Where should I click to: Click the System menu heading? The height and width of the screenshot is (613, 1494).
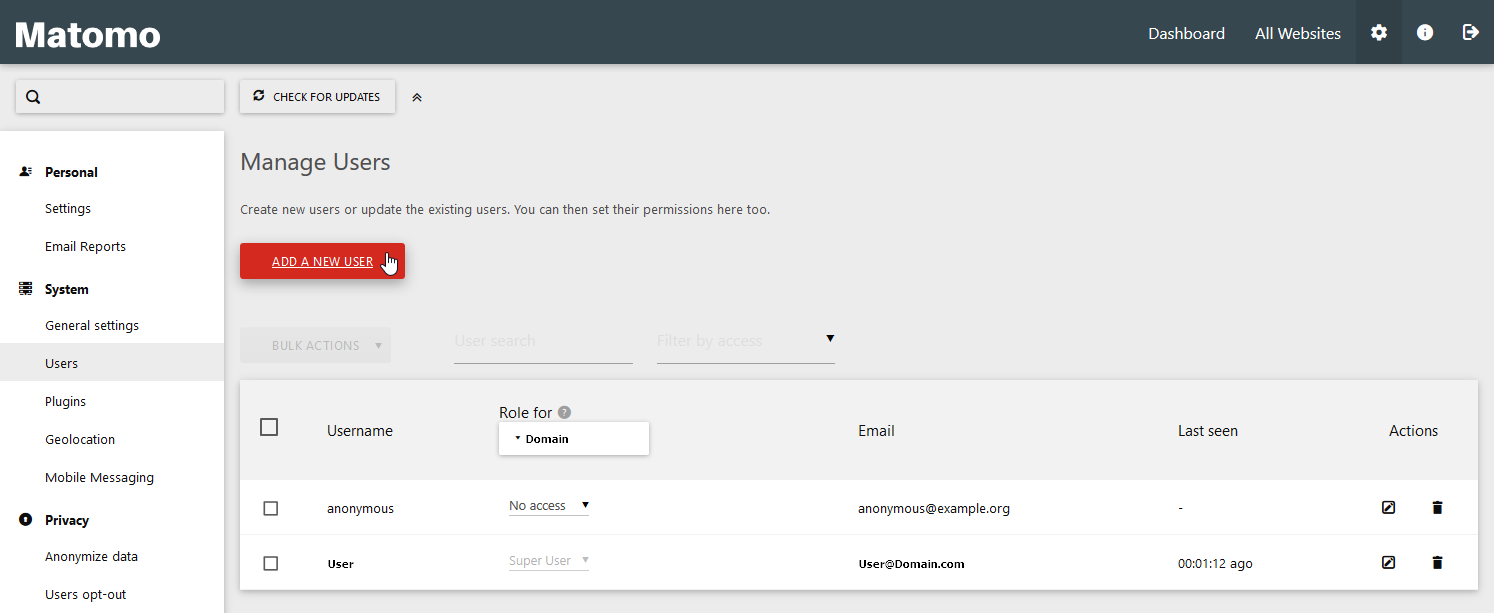point(66,289)
